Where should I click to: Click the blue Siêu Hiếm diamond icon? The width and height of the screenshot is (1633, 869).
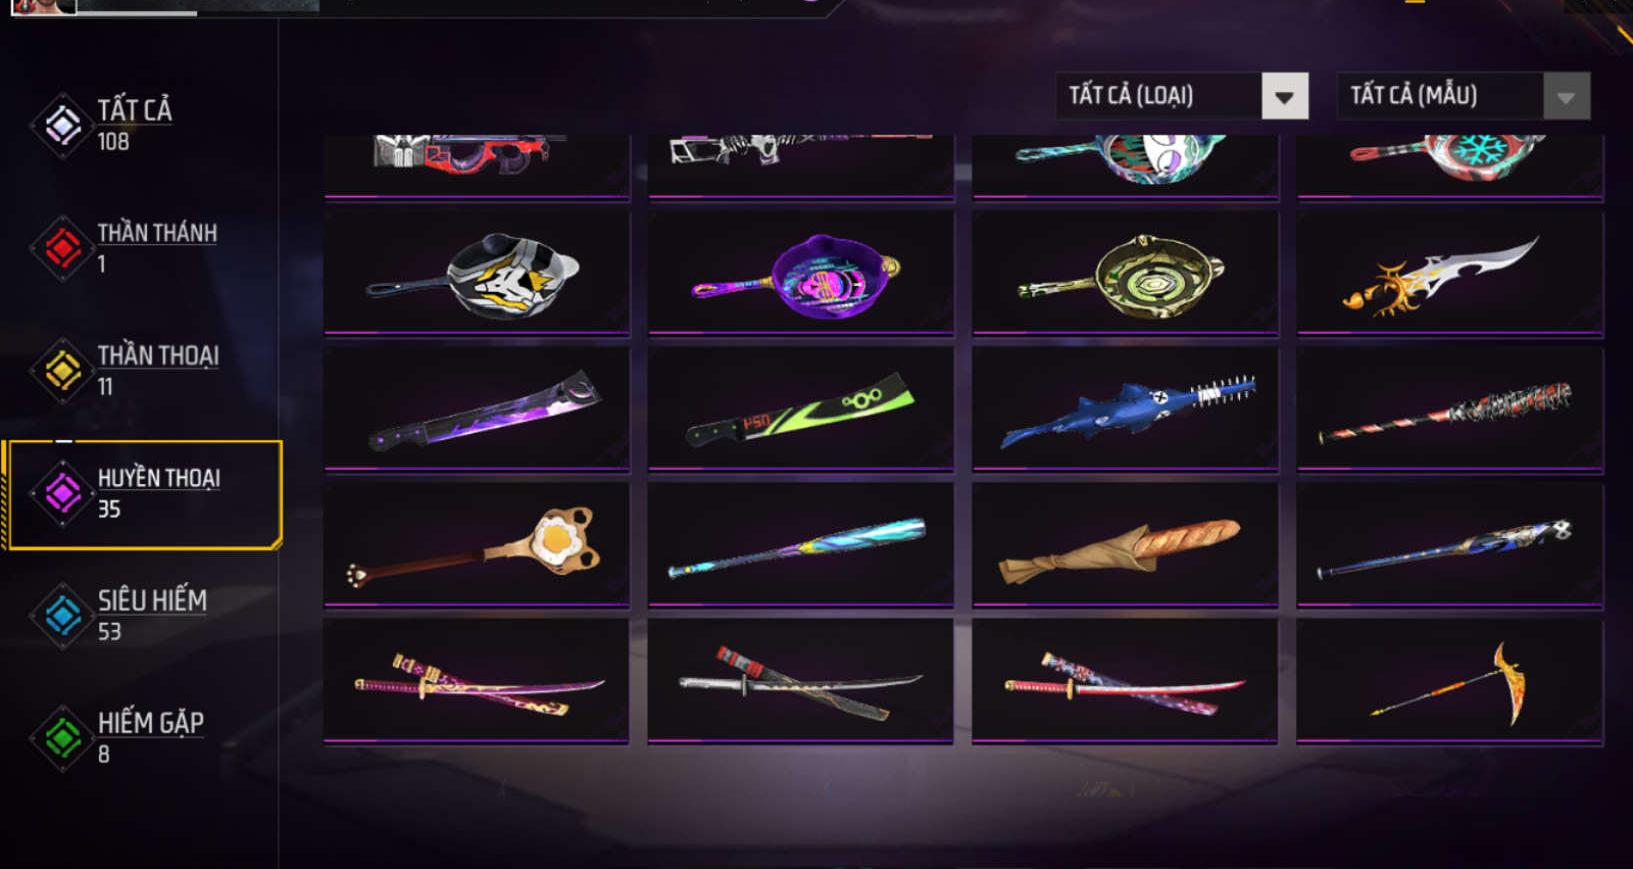coord(63,615)
